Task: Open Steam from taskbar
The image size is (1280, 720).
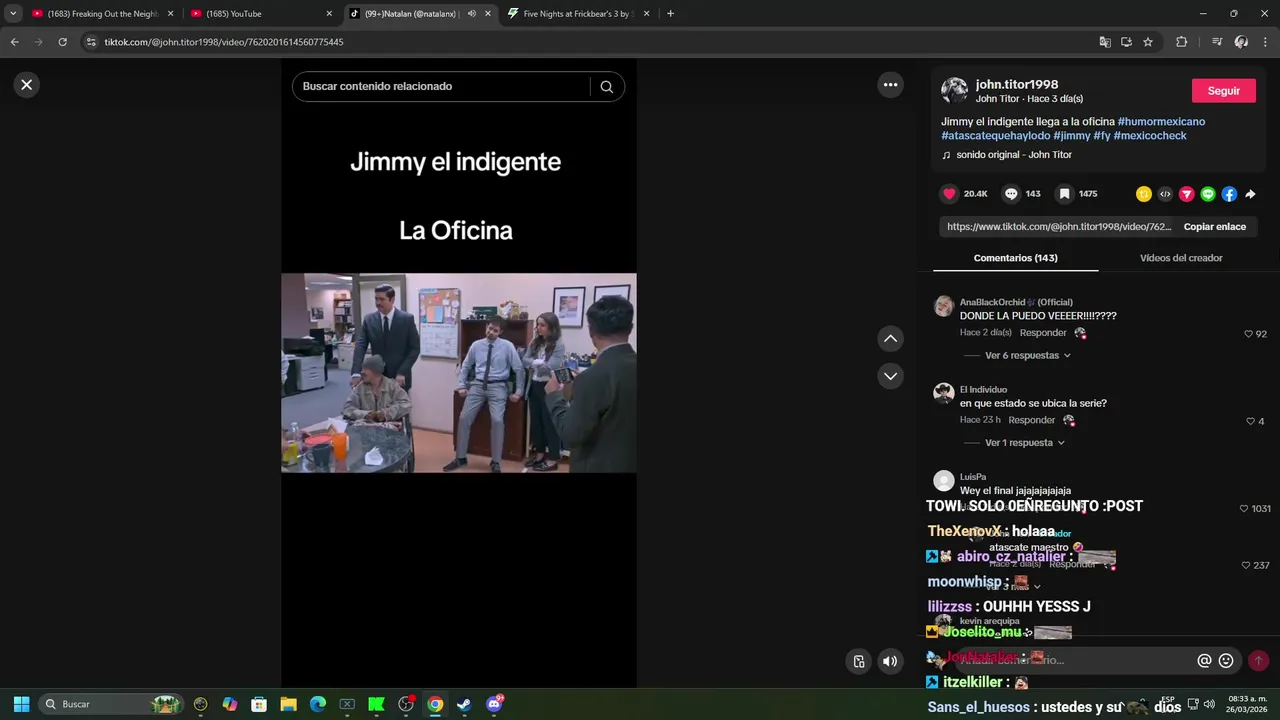Action: 464,704
